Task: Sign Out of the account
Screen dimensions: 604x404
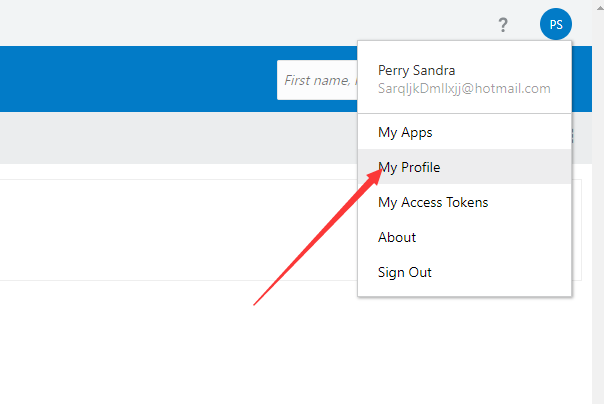Action: pyautogui.click(x=404, y=272)
